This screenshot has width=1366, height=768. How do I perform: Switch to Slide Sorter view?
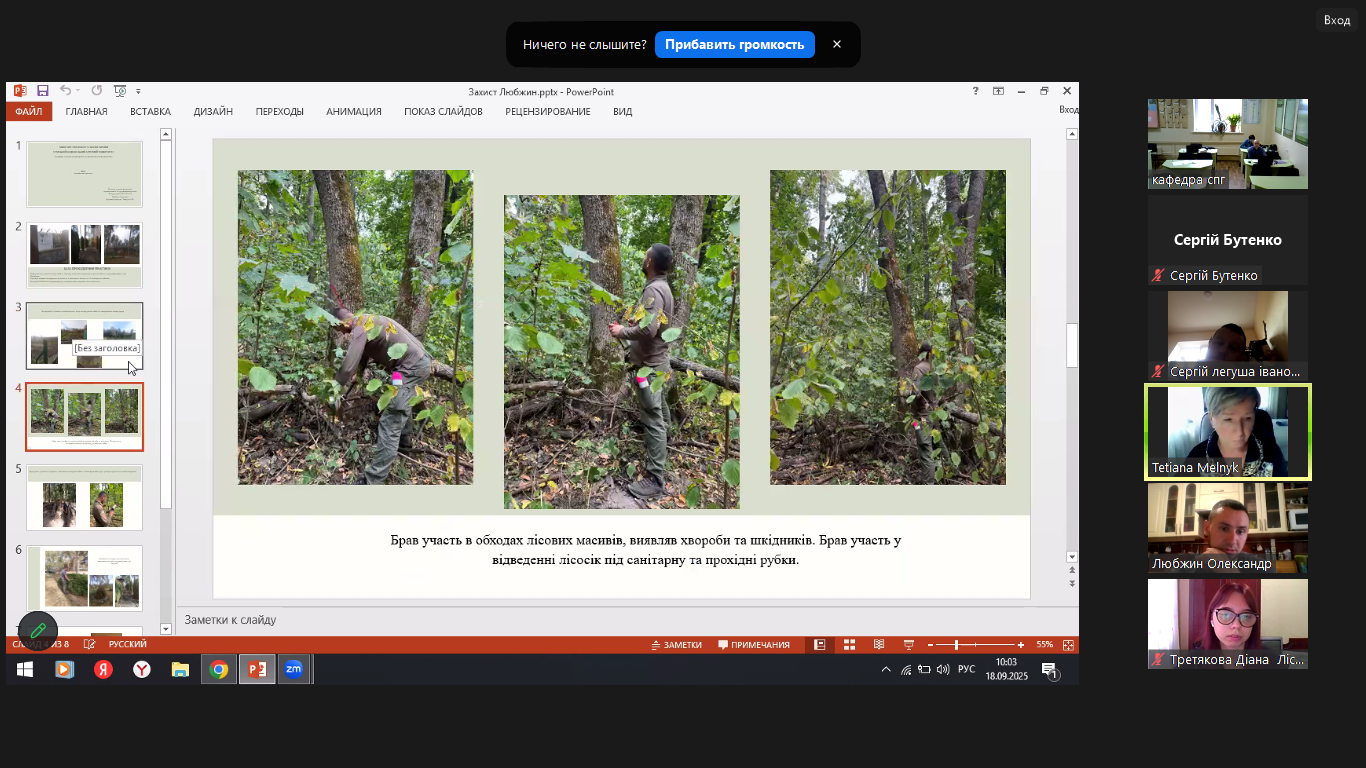pyautogui.click(x=849, y=645)
